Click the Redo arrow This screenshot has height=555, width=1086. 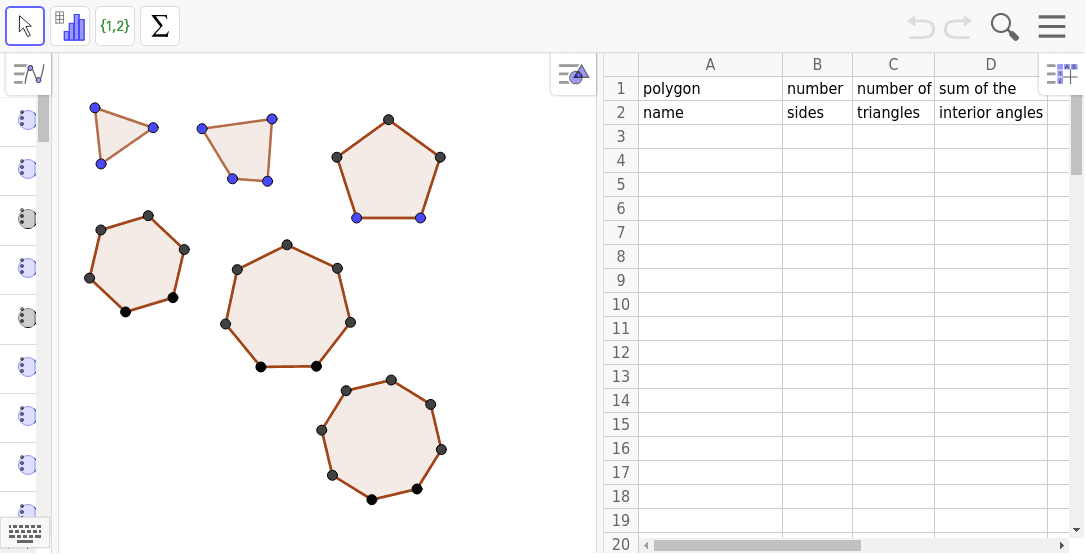tap(959, 27)
